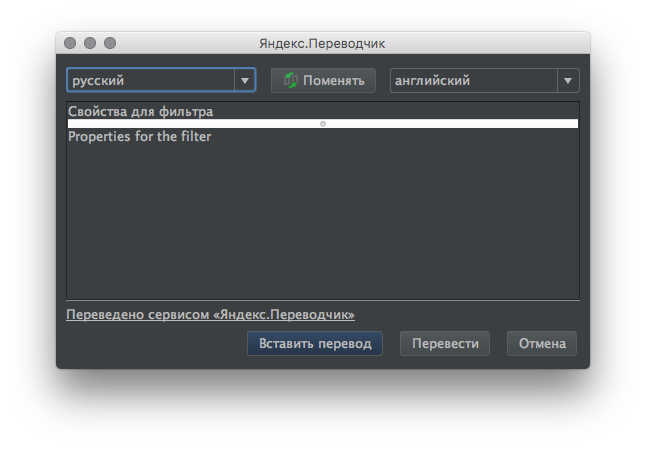Click the Properties for the filter translation
The height and width of the screenshot is (449, 646).
[140, 136]
